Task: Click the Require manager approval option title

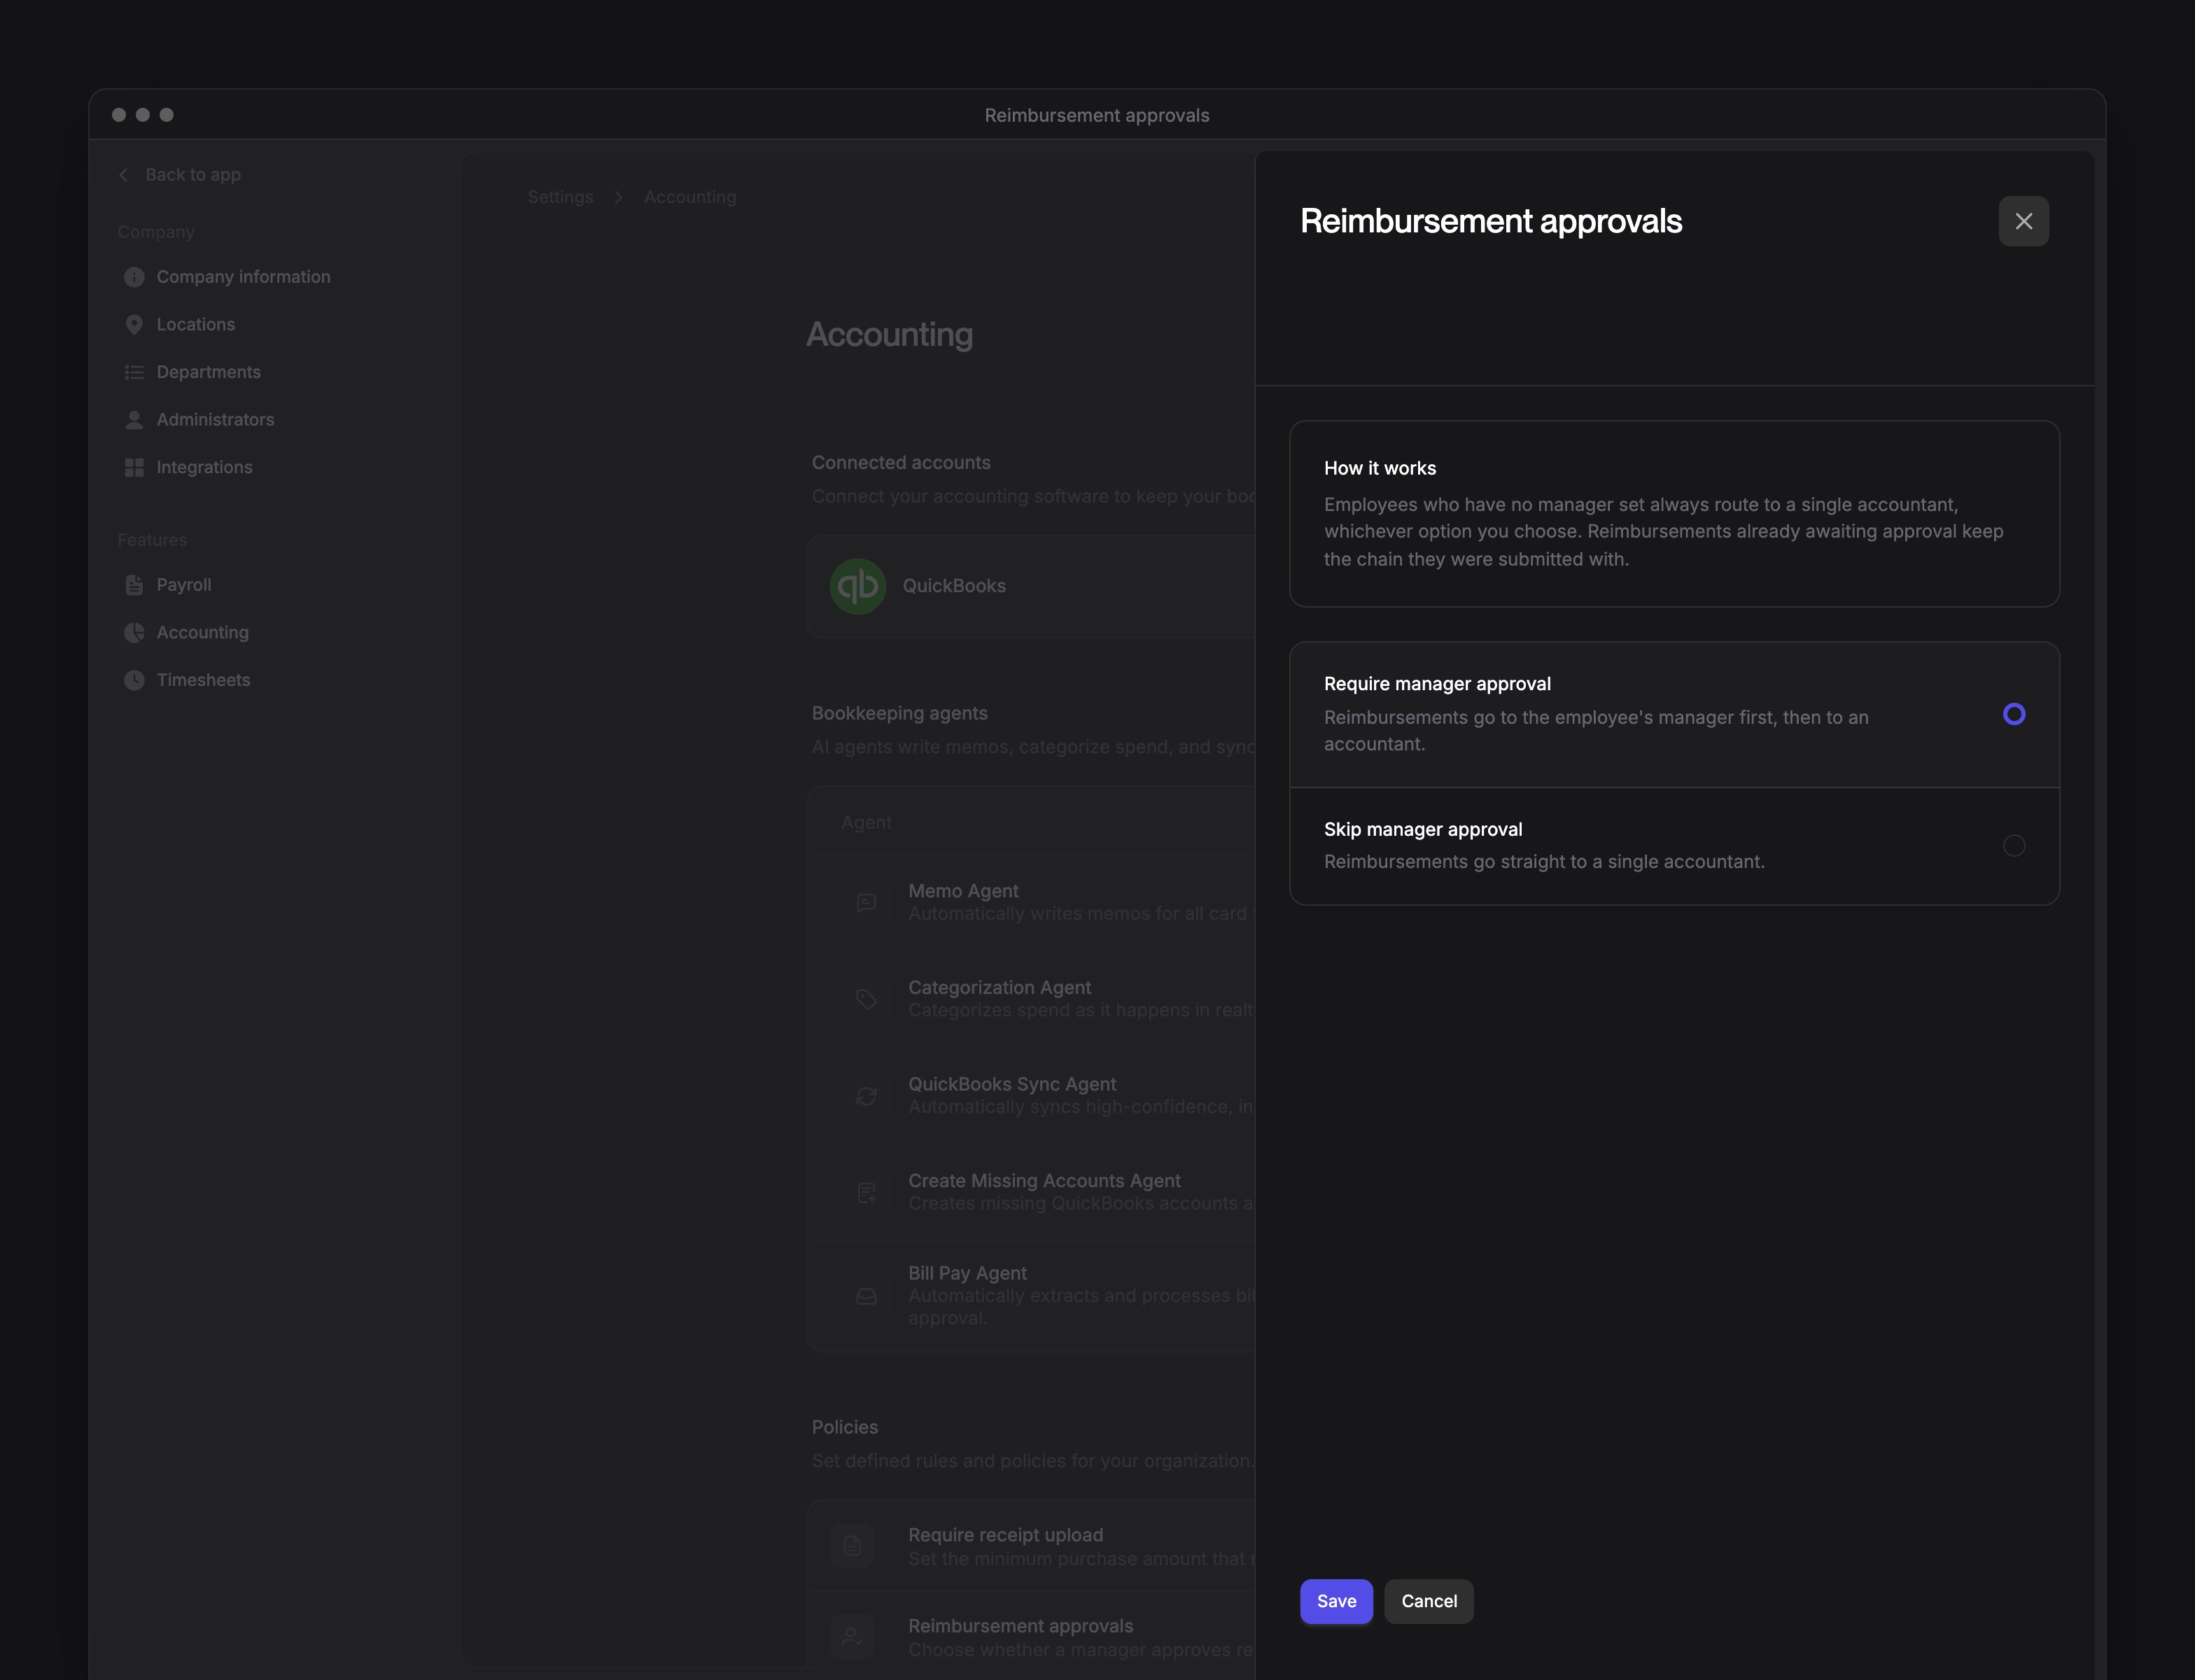Action: 1437,684
